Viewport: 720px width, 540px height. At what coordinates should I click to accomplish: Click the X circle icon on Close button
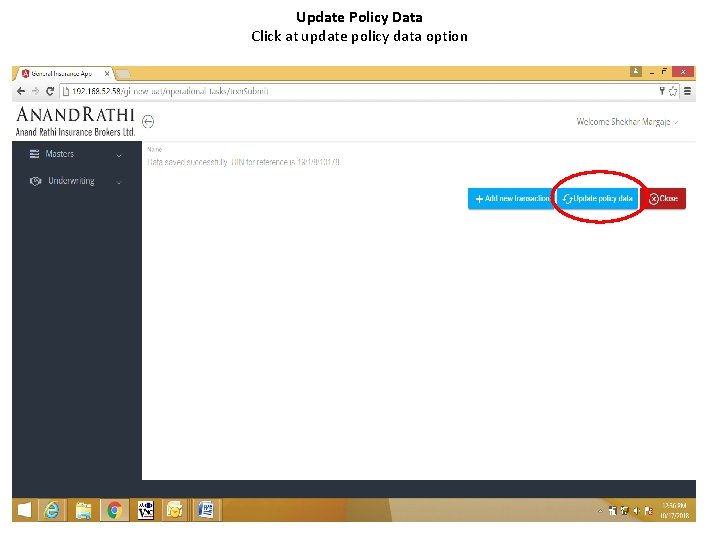coord(653,199)
